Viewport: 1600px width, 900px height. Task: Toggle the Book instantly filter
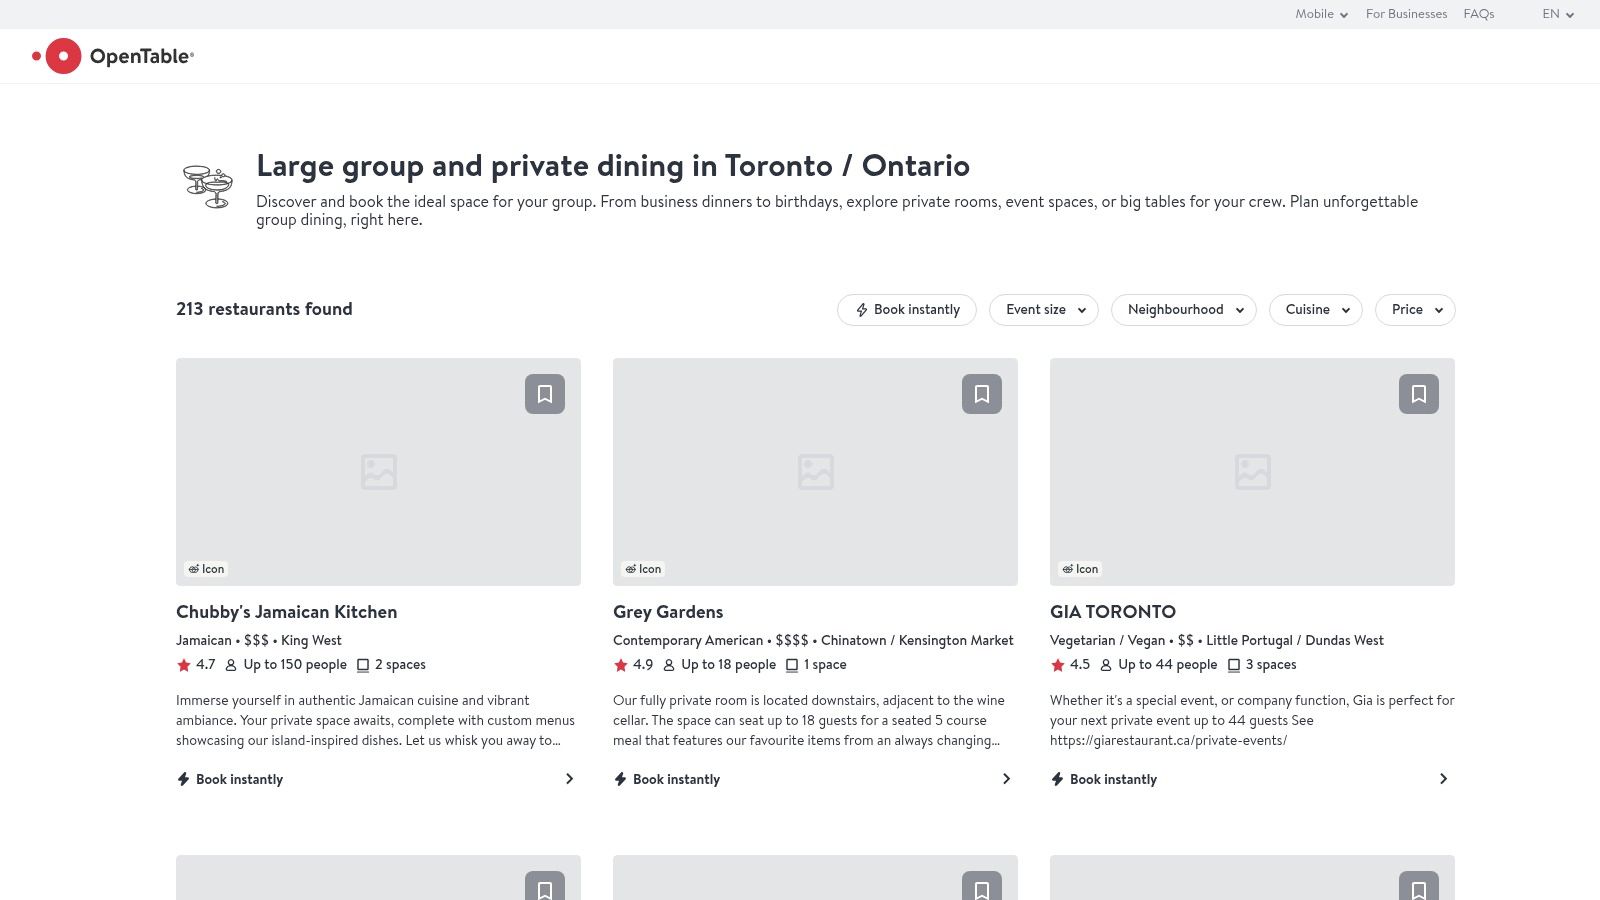click(906, 310)
